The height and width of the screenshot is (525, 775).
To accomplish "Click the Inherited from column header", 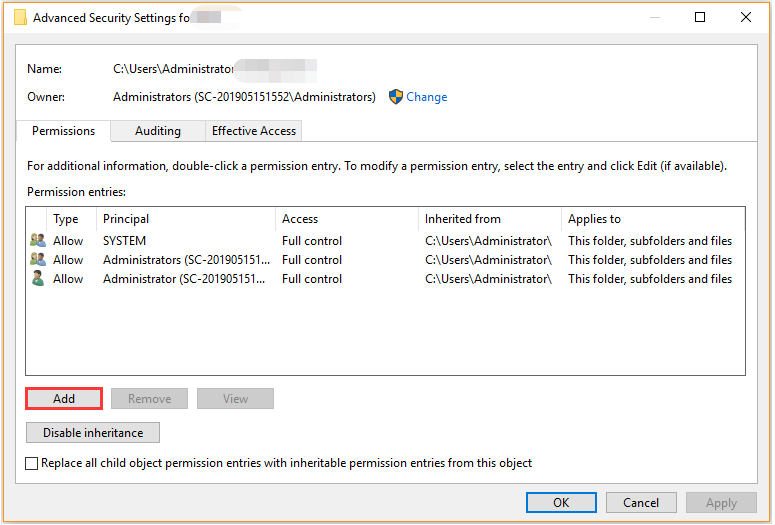I will [463, 219].
